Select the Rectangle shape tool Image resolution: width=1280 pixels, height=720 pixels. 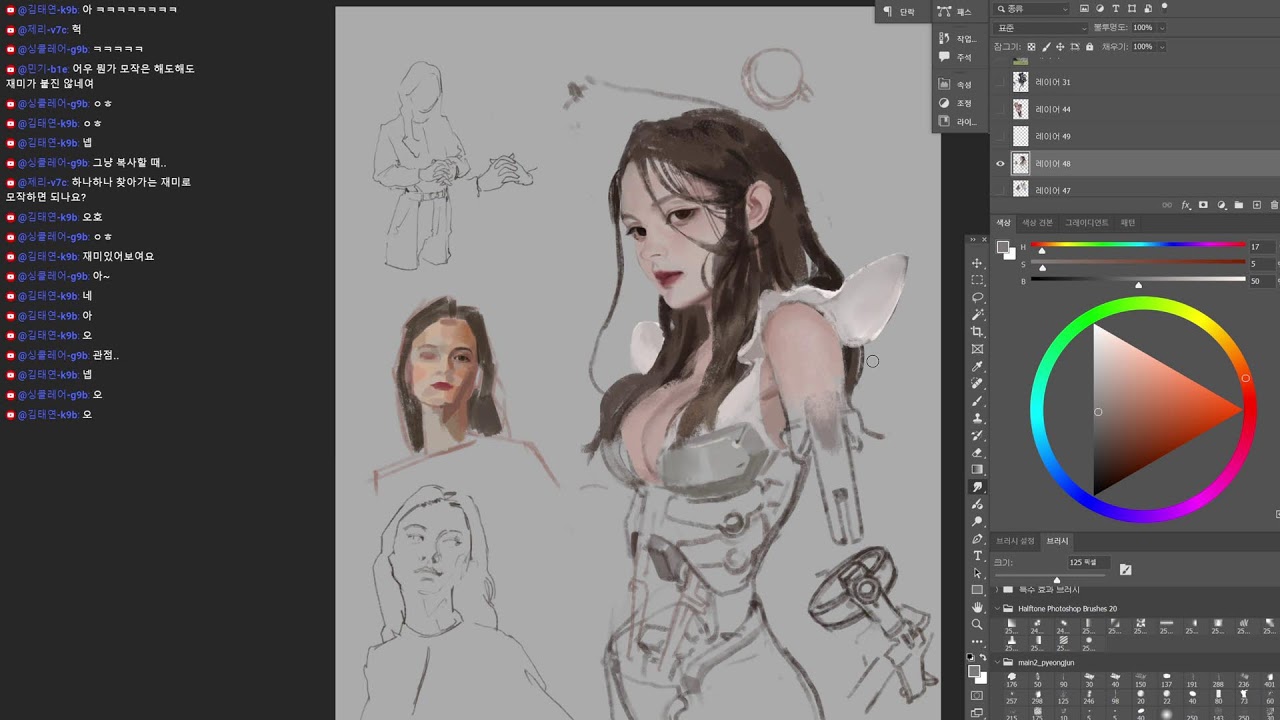click(x=977, y=590)
